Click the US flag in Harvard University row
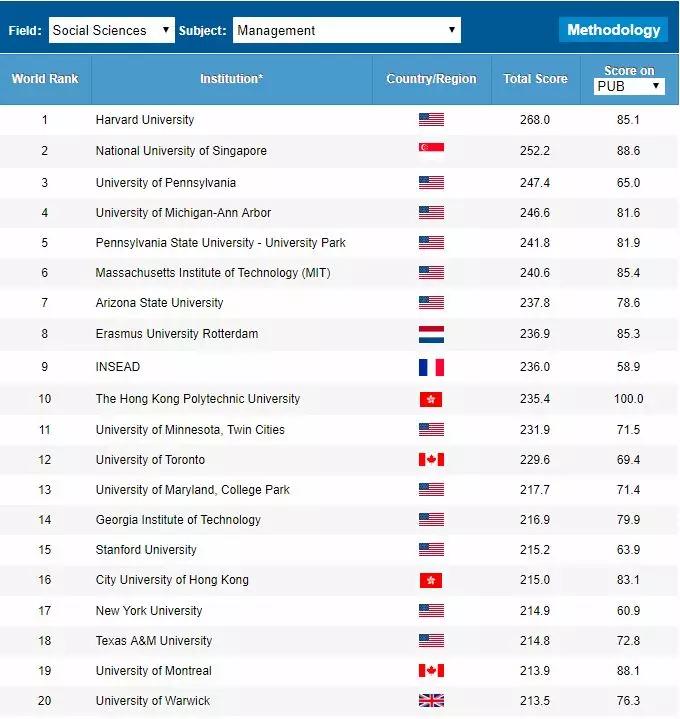This screenshot has height=719, width=680. click(x=431, y=120)
